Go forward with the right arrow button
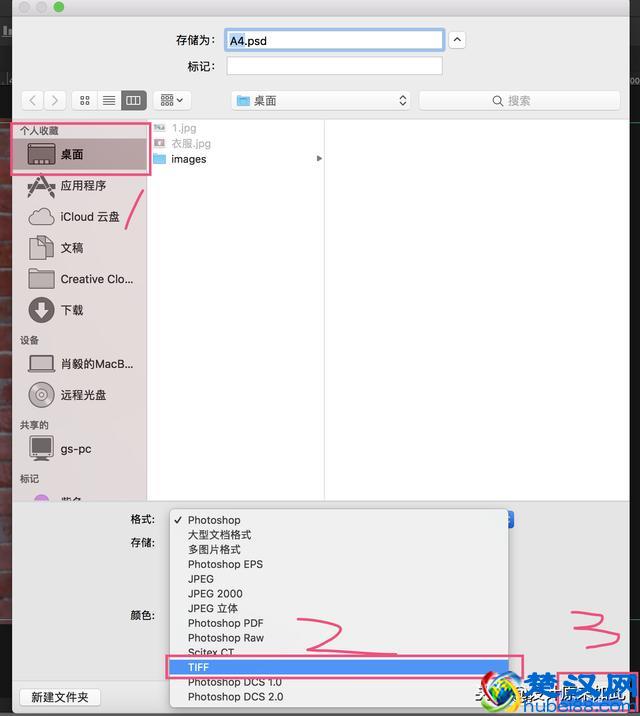Viewport: 640px width, 716px height. pos(54,100)
